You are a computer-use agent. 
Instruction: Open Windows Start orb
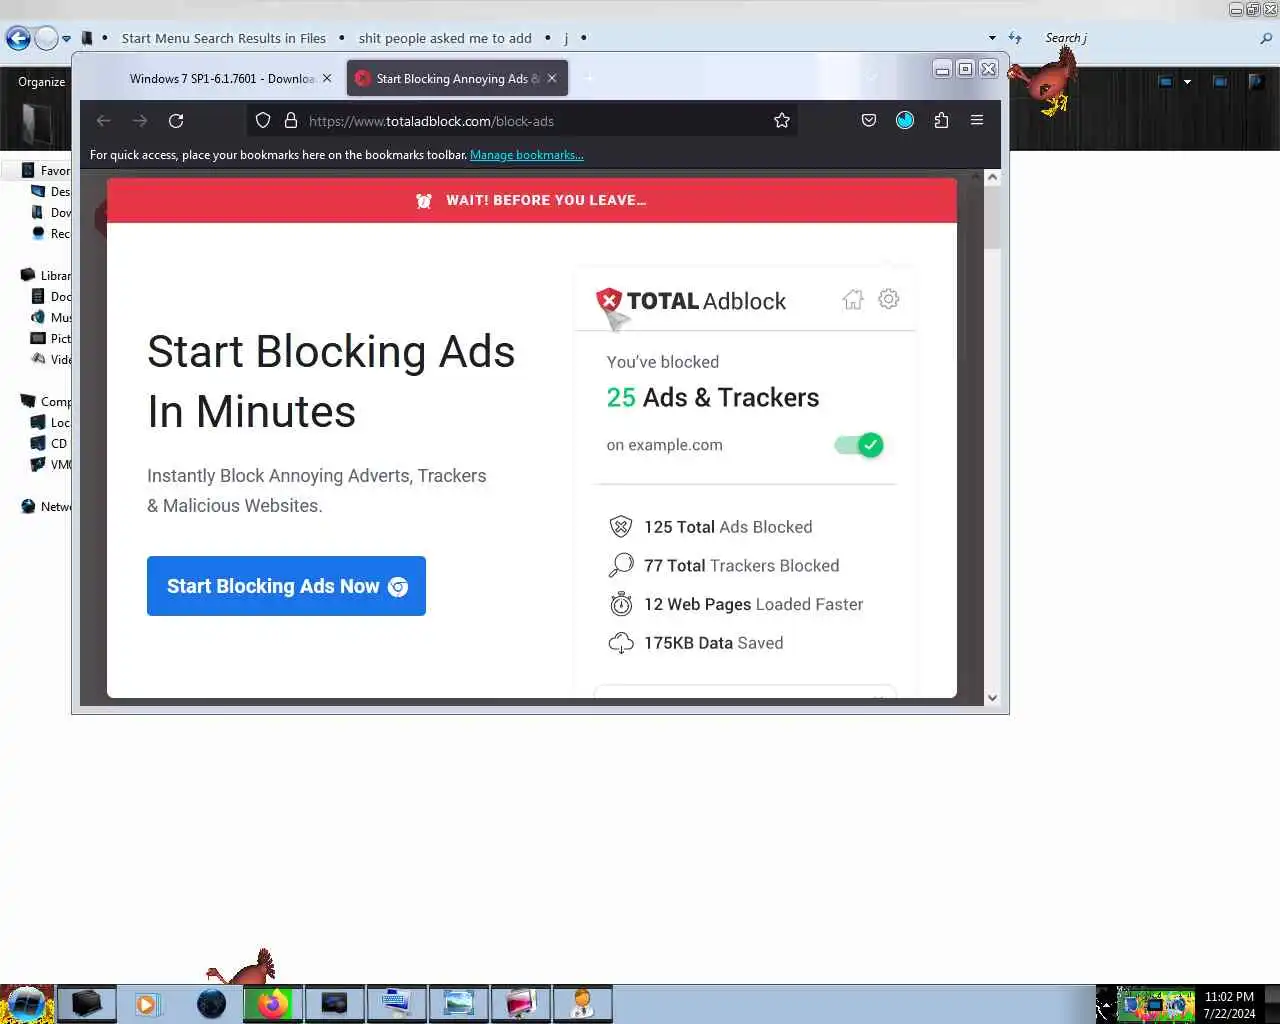[x=27, y=1003]
